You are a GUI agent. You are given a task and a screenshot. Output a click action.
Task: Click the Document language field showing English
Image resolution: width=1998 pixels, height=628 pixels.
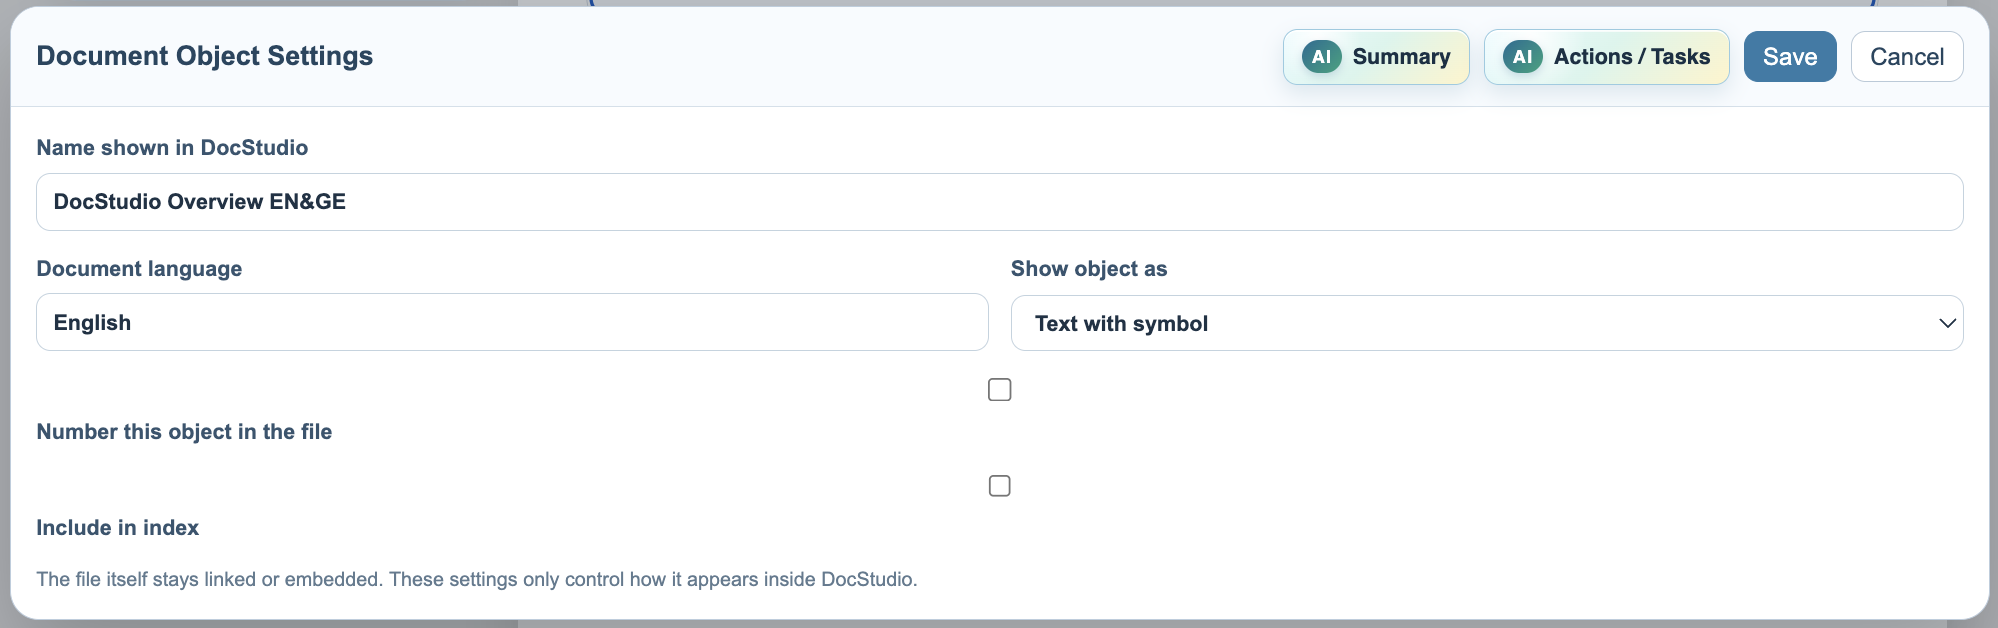[x=512, y=322]
